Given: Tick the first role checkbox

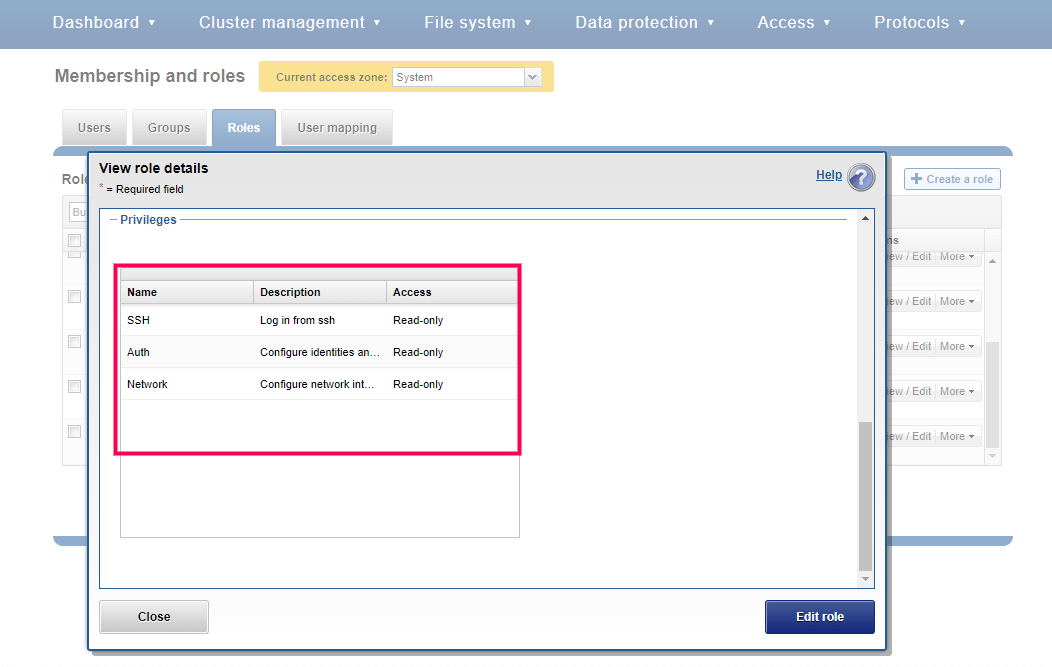Looking at the screenshot, I should [74, 240].
